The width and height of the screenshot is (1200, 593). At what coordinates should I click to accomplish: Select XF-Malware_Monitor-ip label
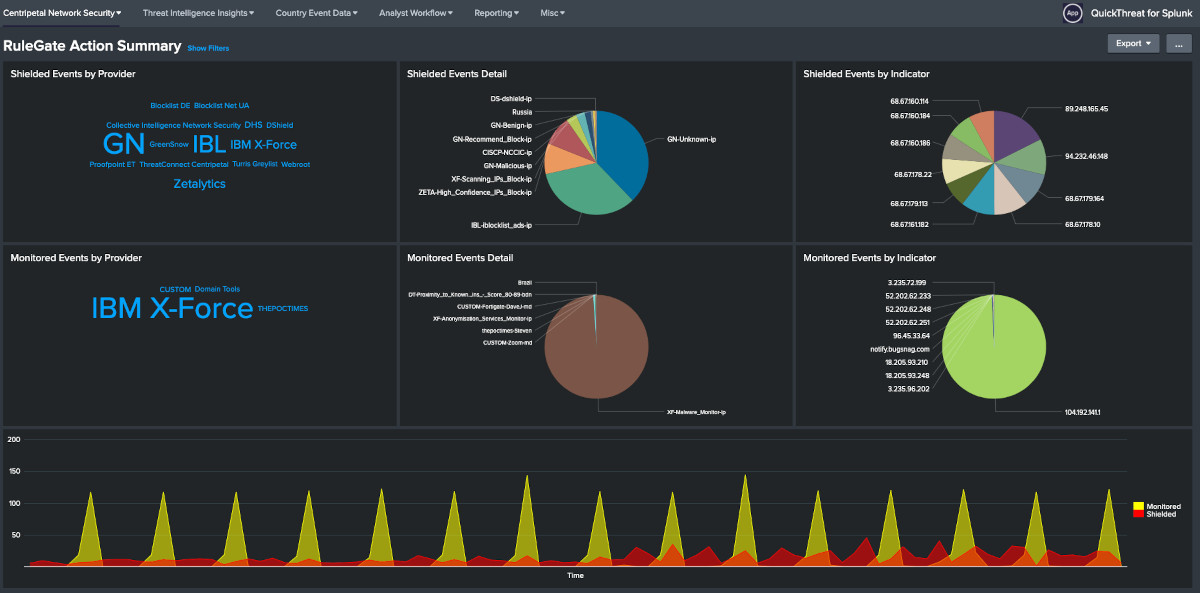tap(696, 411)
